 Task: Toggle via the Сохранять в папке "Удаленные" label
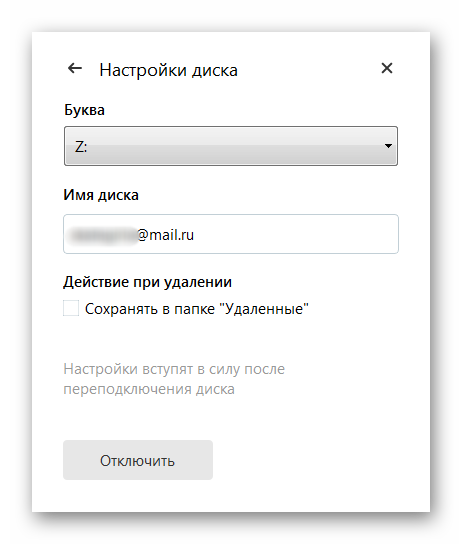coord(197,308)
